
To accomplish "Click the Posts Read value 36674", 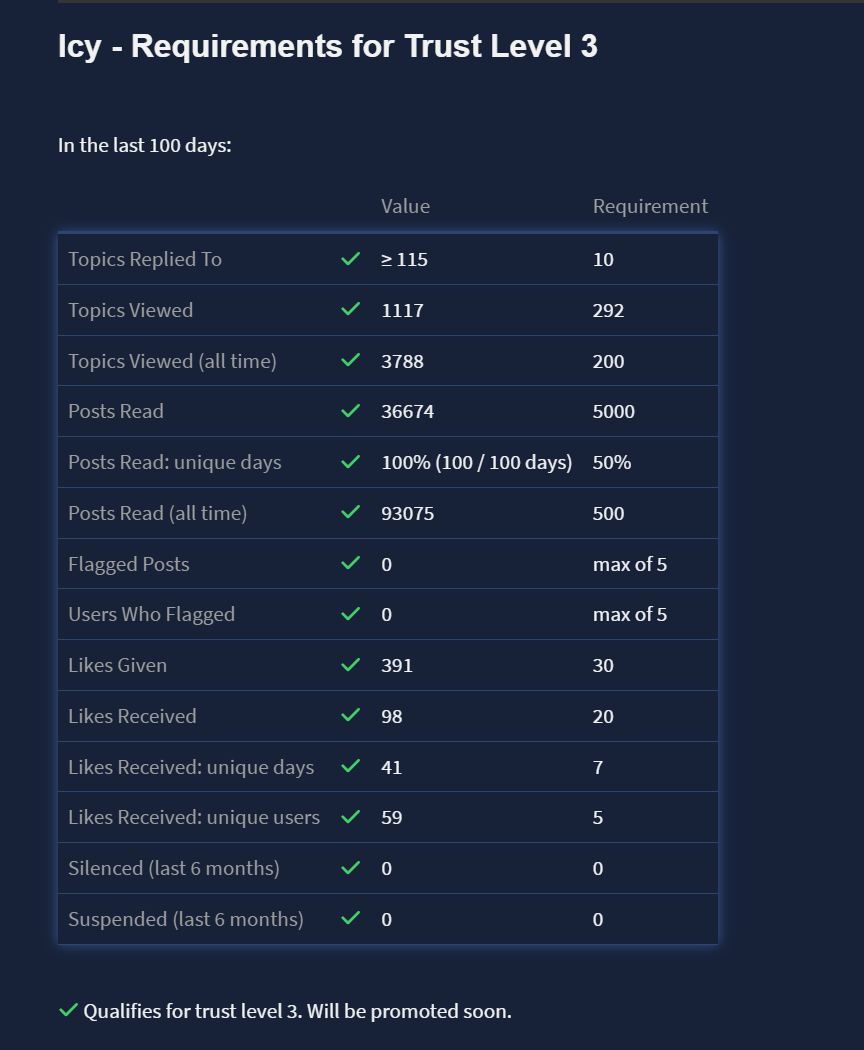I will [407, 411].
